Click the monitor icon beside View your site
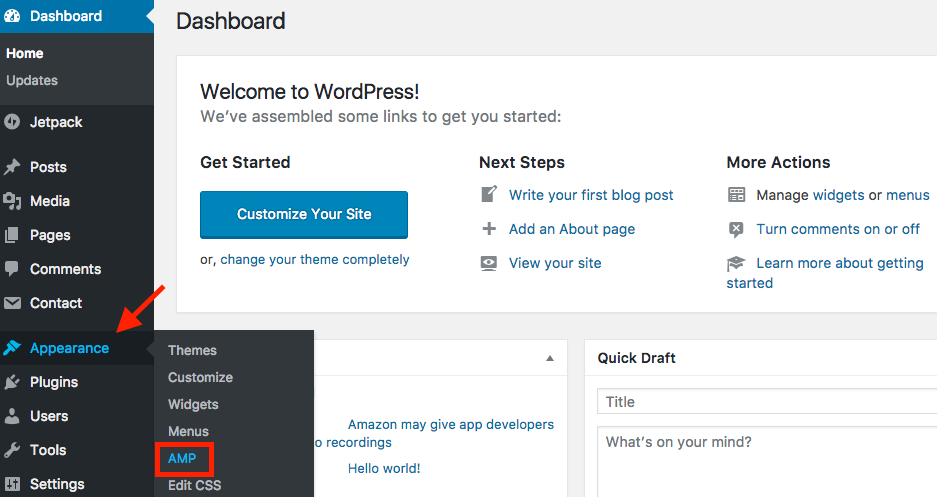 (x=489, y=263)
